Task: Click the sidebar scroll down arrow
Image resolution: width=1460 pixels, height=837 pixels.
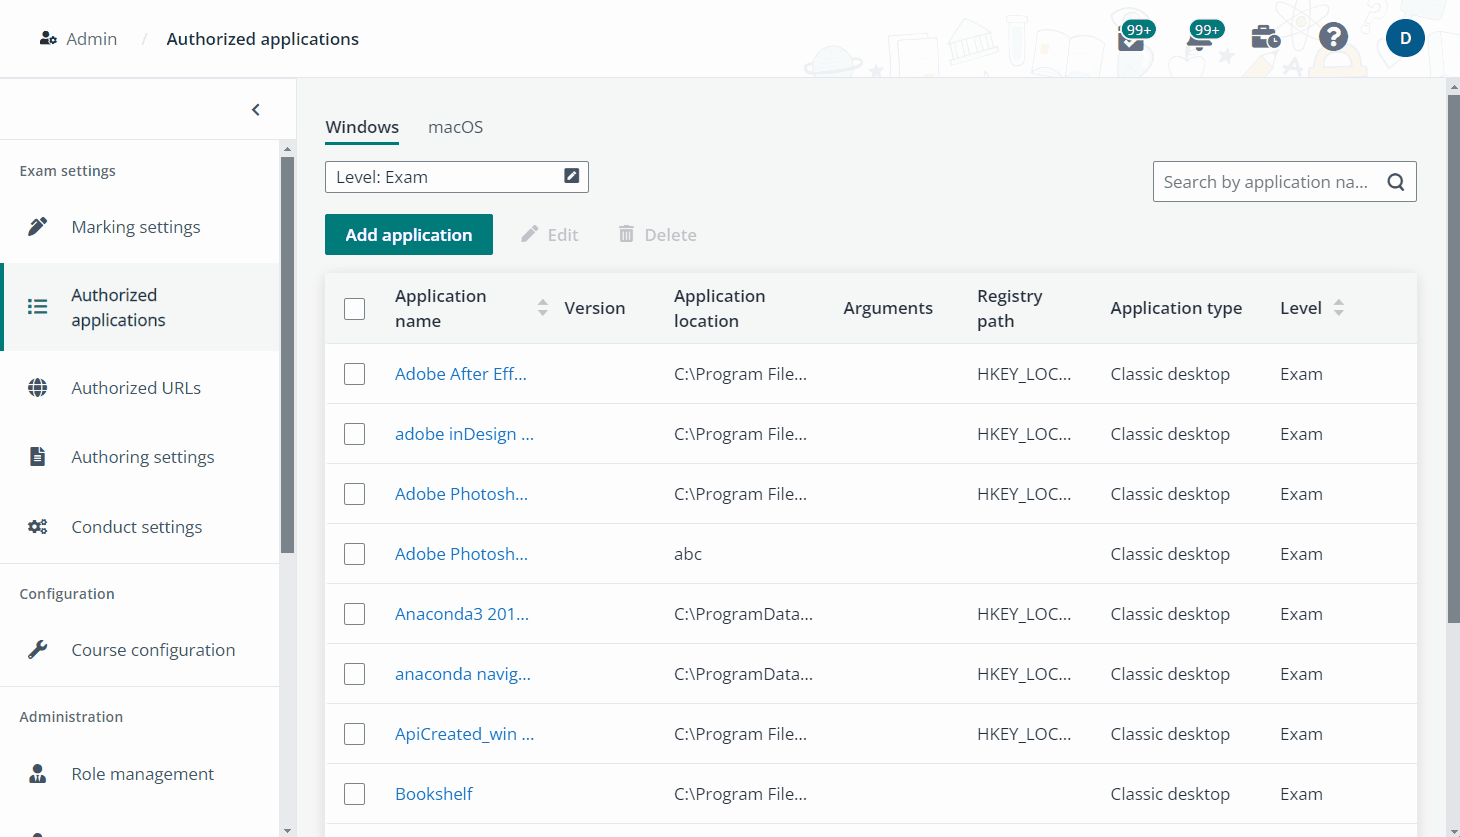Action: tap(288, 830)
